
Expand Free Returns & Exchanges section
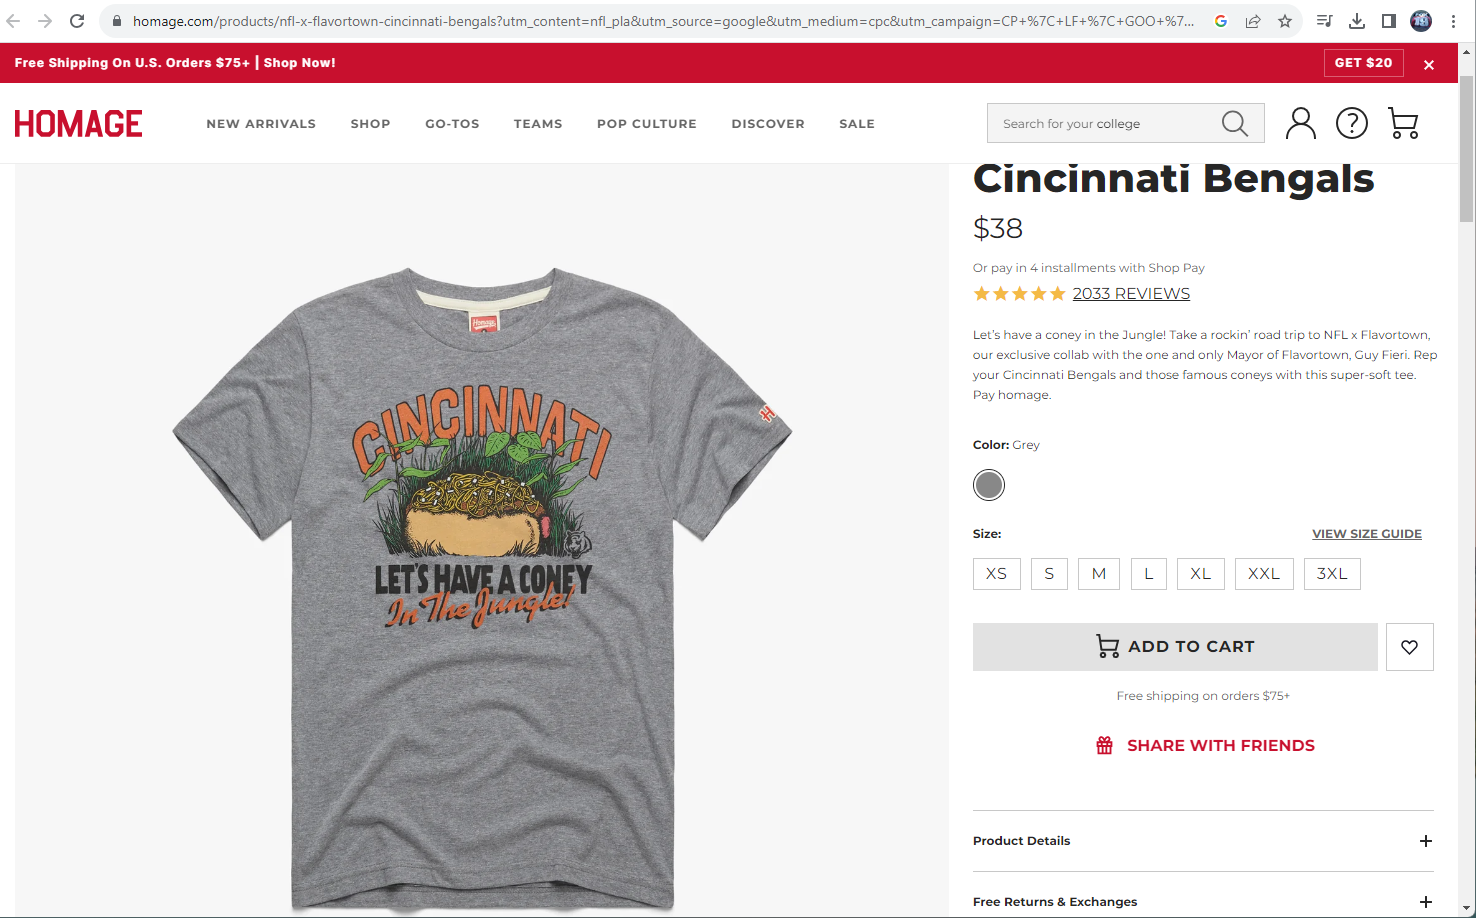tap(1203, 902)
